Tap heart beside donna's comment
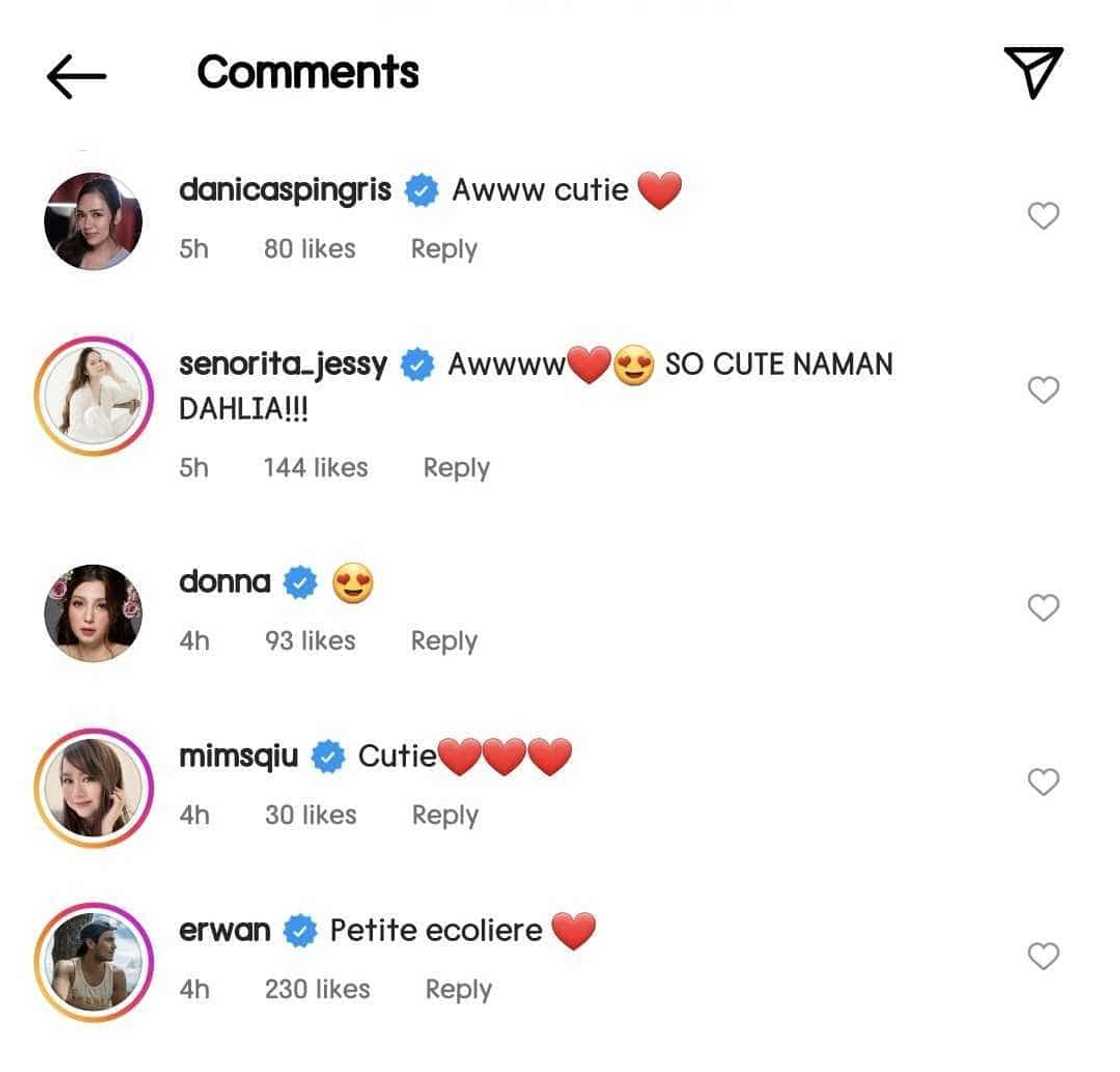Screen dimensions: 1120x1072 (1043, 607)
